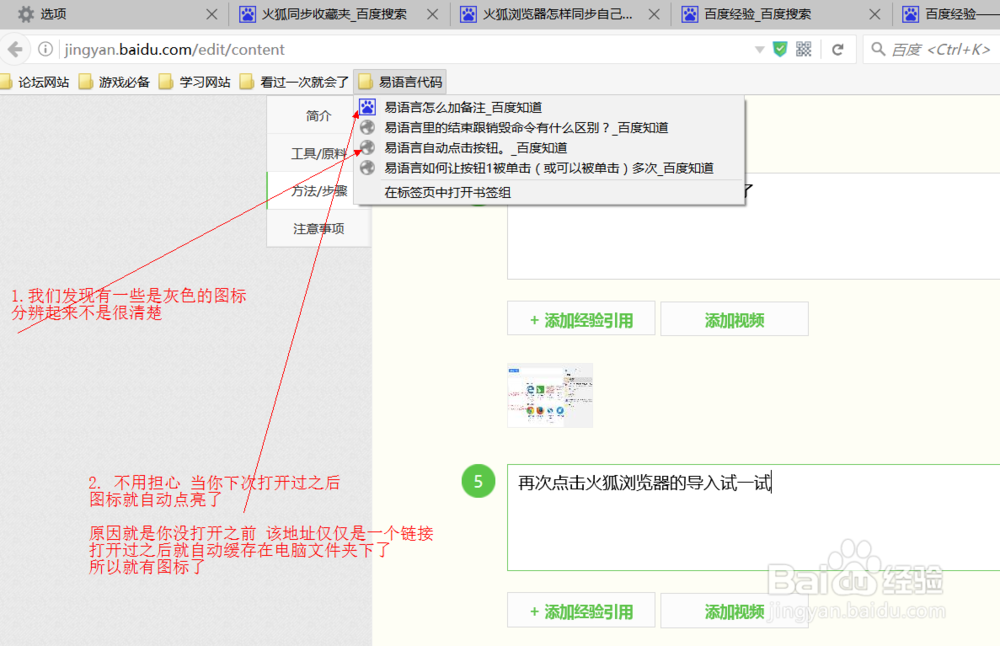Open the site information icon in address bar
Screen dimensions: 1000x646
pos(46,48)
